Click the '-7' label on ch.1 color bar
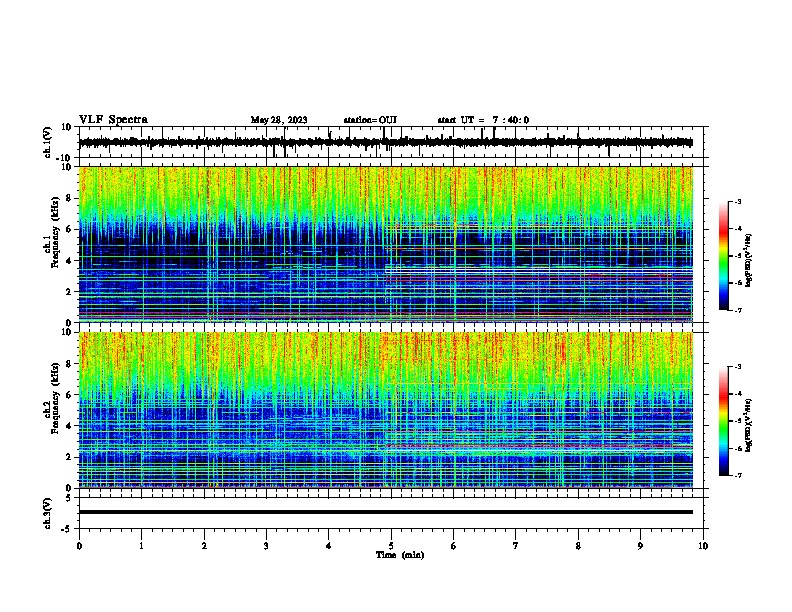The width and height of the screenshot is (792, 612). (x=737, y=311)
